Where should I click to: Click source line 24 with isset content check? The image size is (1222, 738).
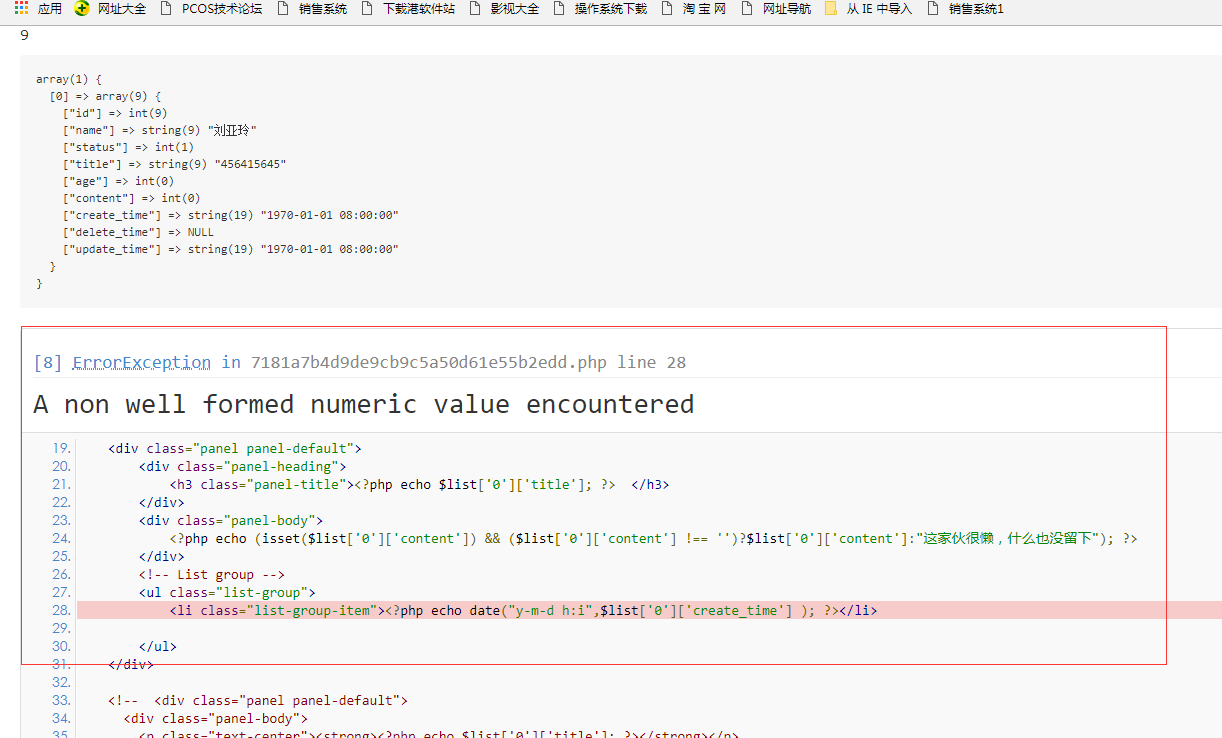(653, 538)
